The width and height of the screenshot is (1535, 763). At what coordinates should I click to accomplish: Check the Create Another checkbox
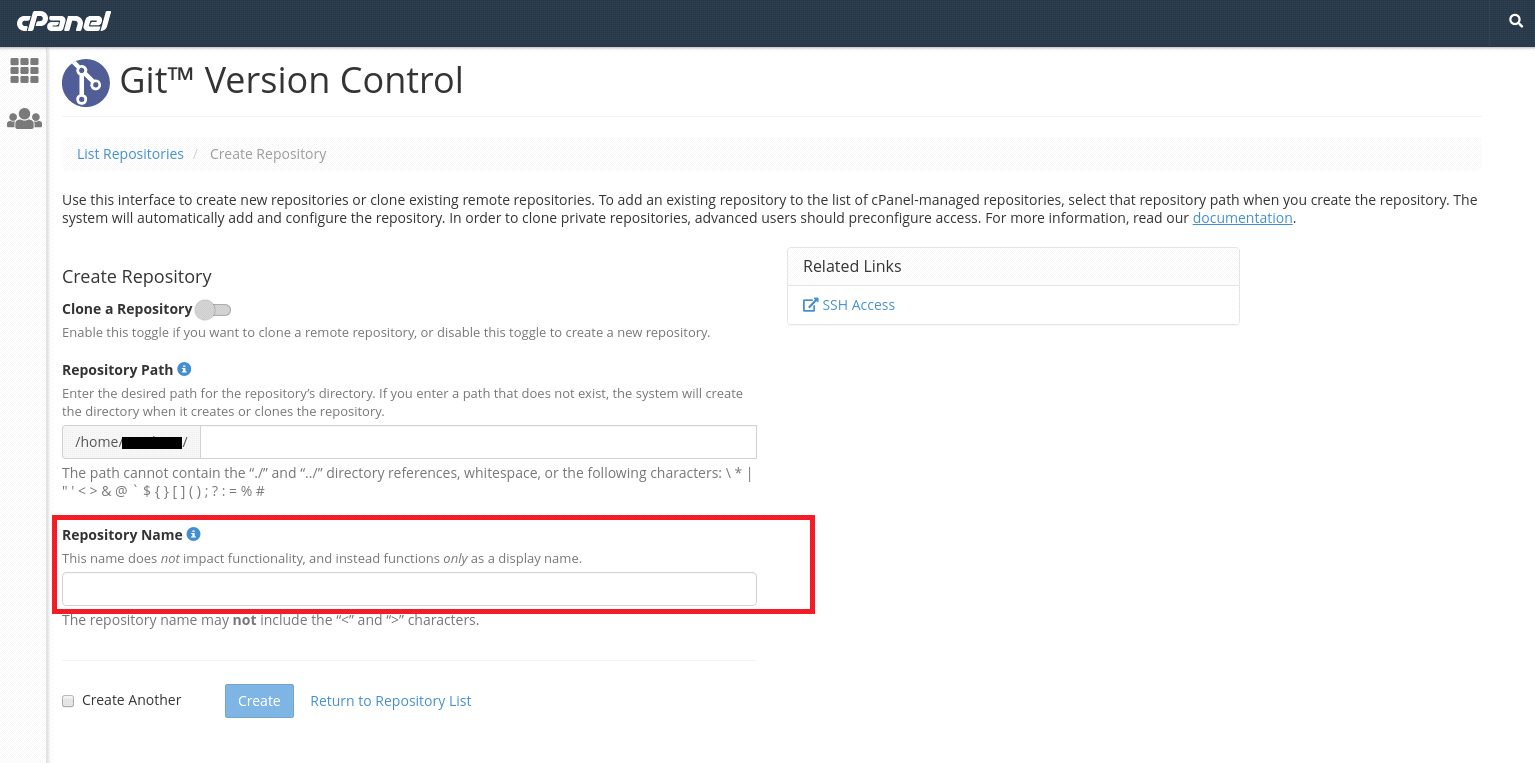point(68,700)
